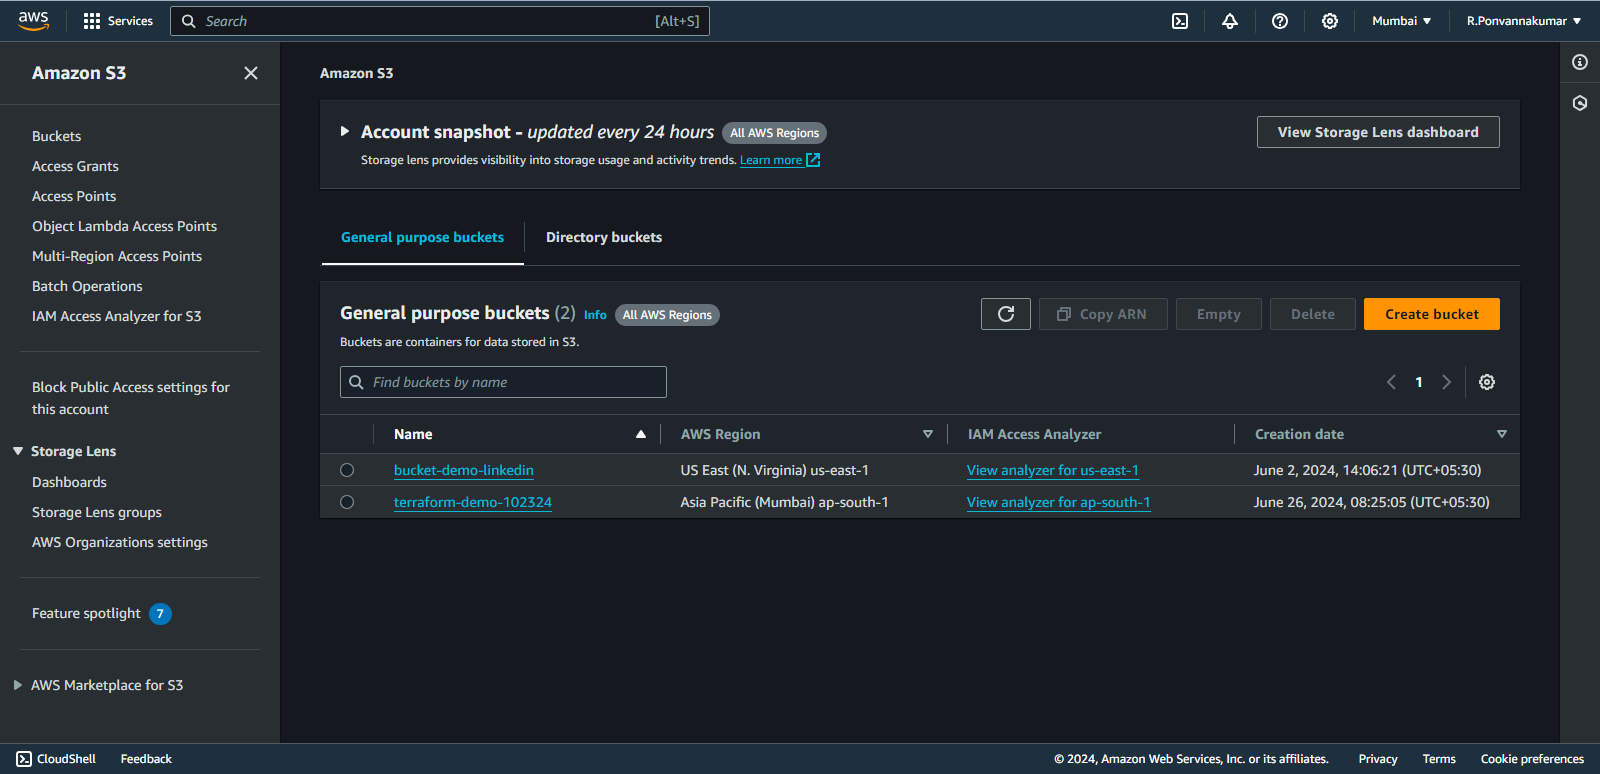Screen dimensions: 1600x774
Task: Open View analyzer for us-east-1 link
Action: 1053,470
